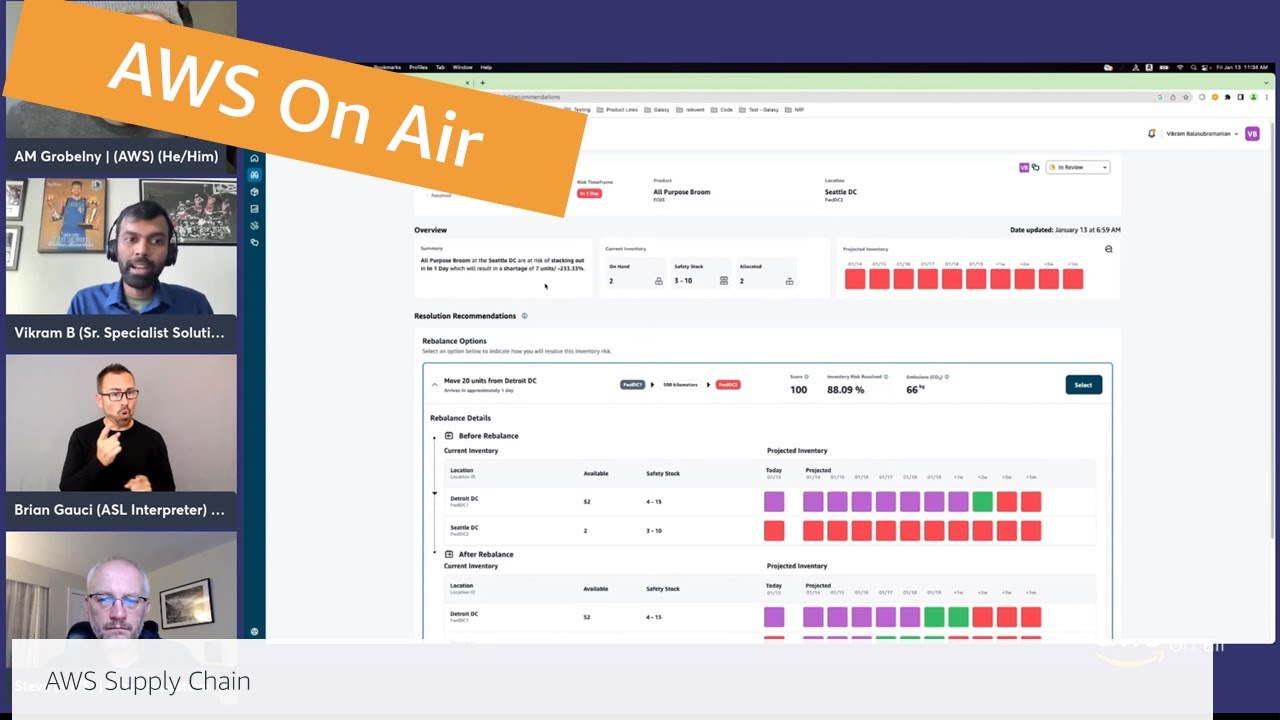Collapse the Move 20 units rebalance option
The image size is (1280, 720).
tap(434, 384)
